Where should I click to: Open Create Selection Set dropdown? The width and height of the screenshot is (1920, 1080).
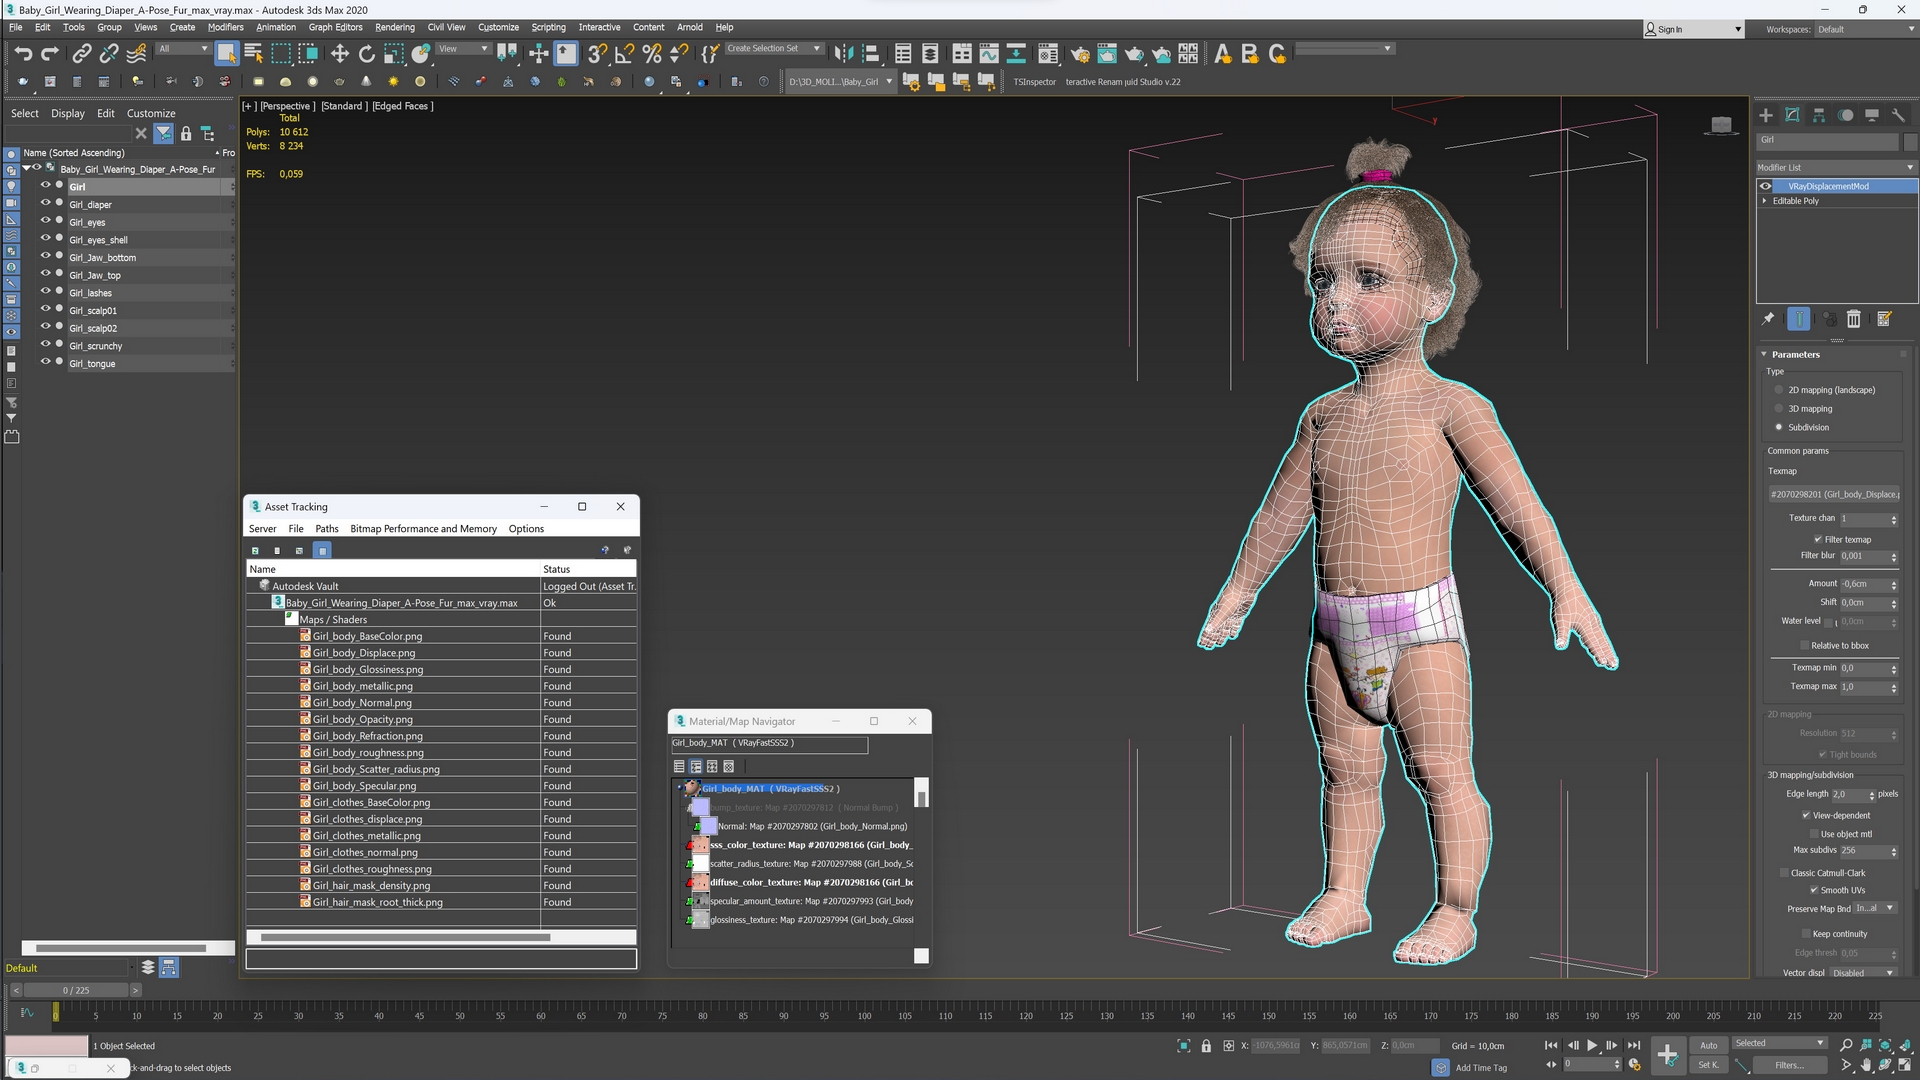tap(774, 49)
